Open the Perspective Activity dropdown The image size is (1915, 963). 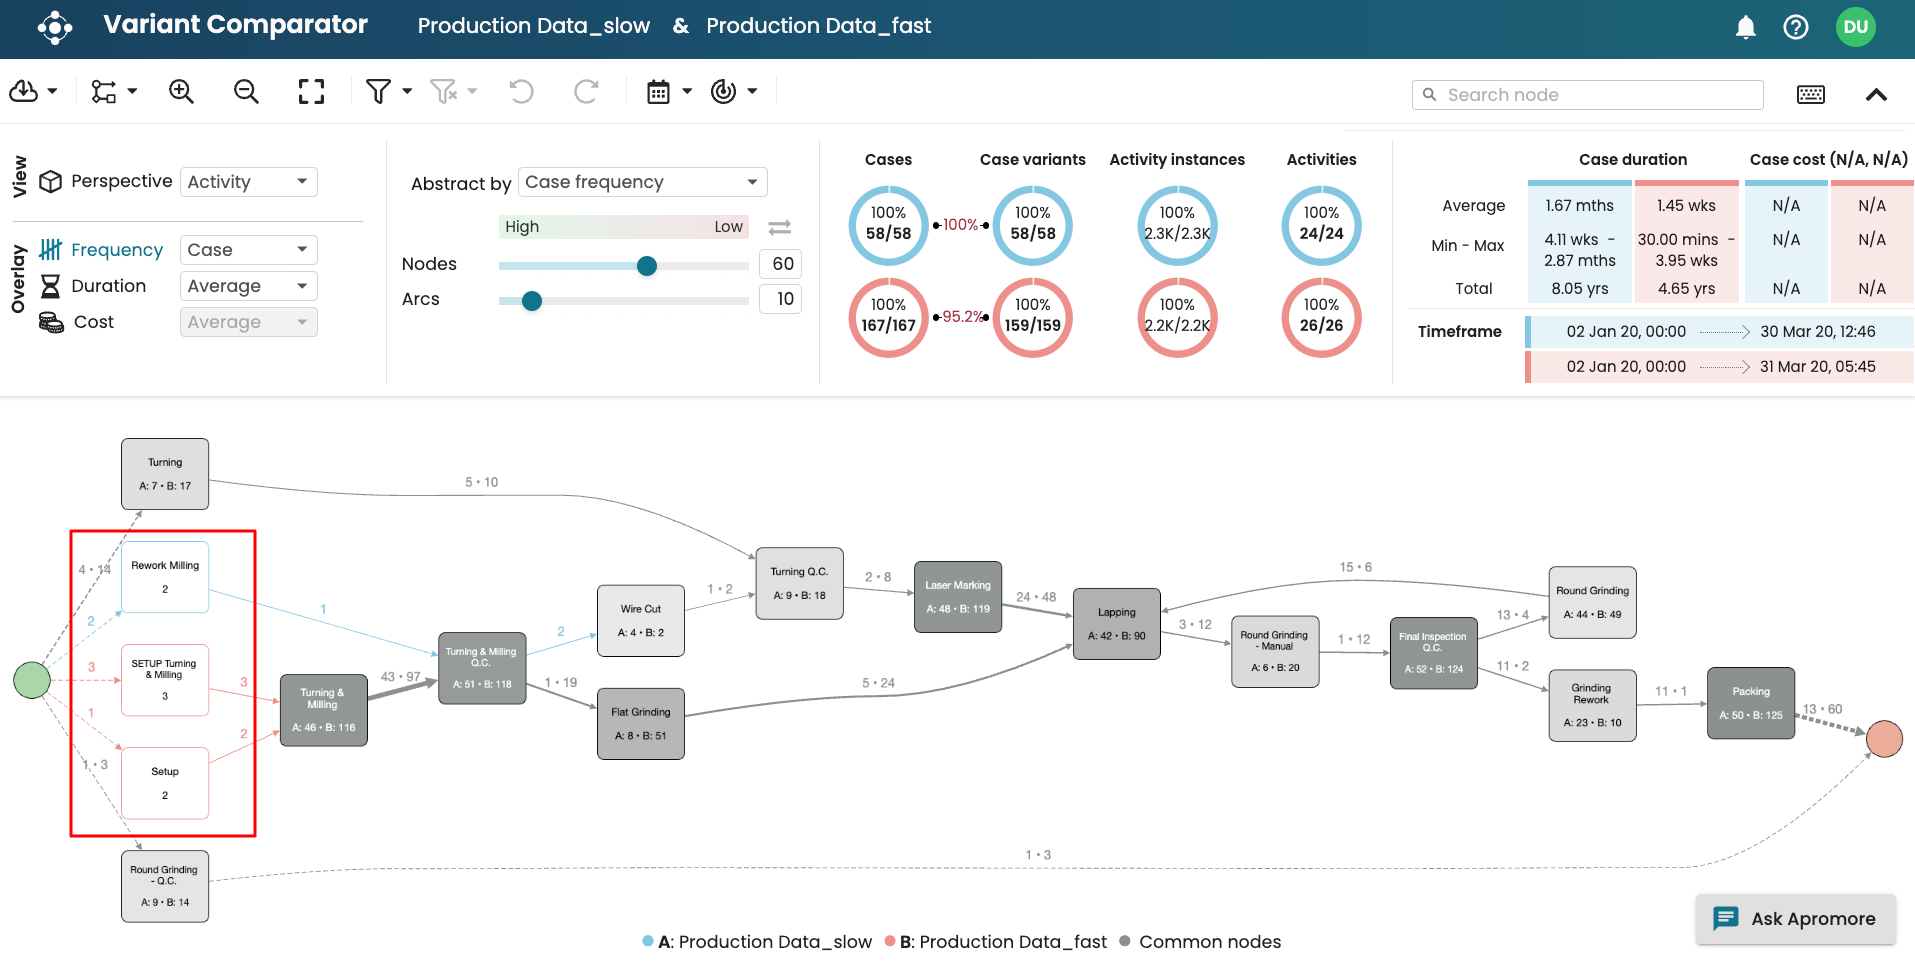tap(248, 182)
